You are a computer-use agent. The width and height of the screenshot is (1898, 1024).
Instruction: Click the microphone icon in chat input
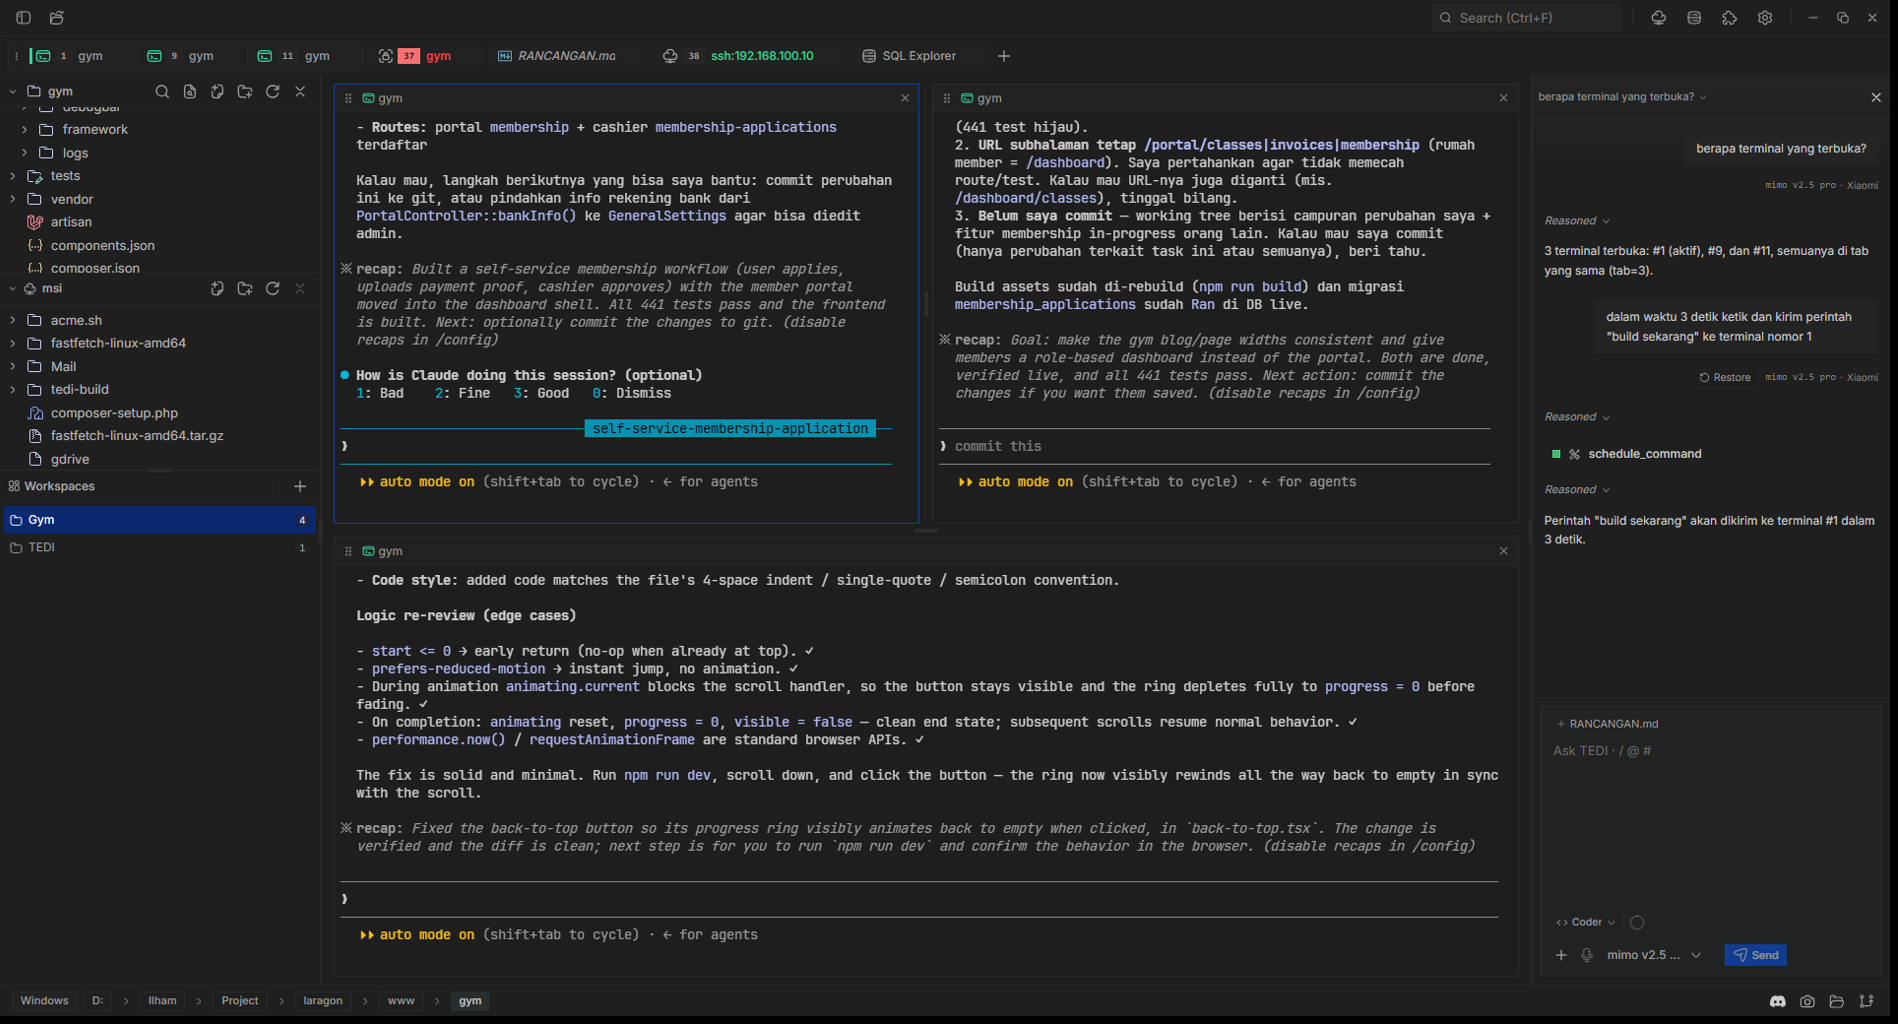(x=1587, y=955)
